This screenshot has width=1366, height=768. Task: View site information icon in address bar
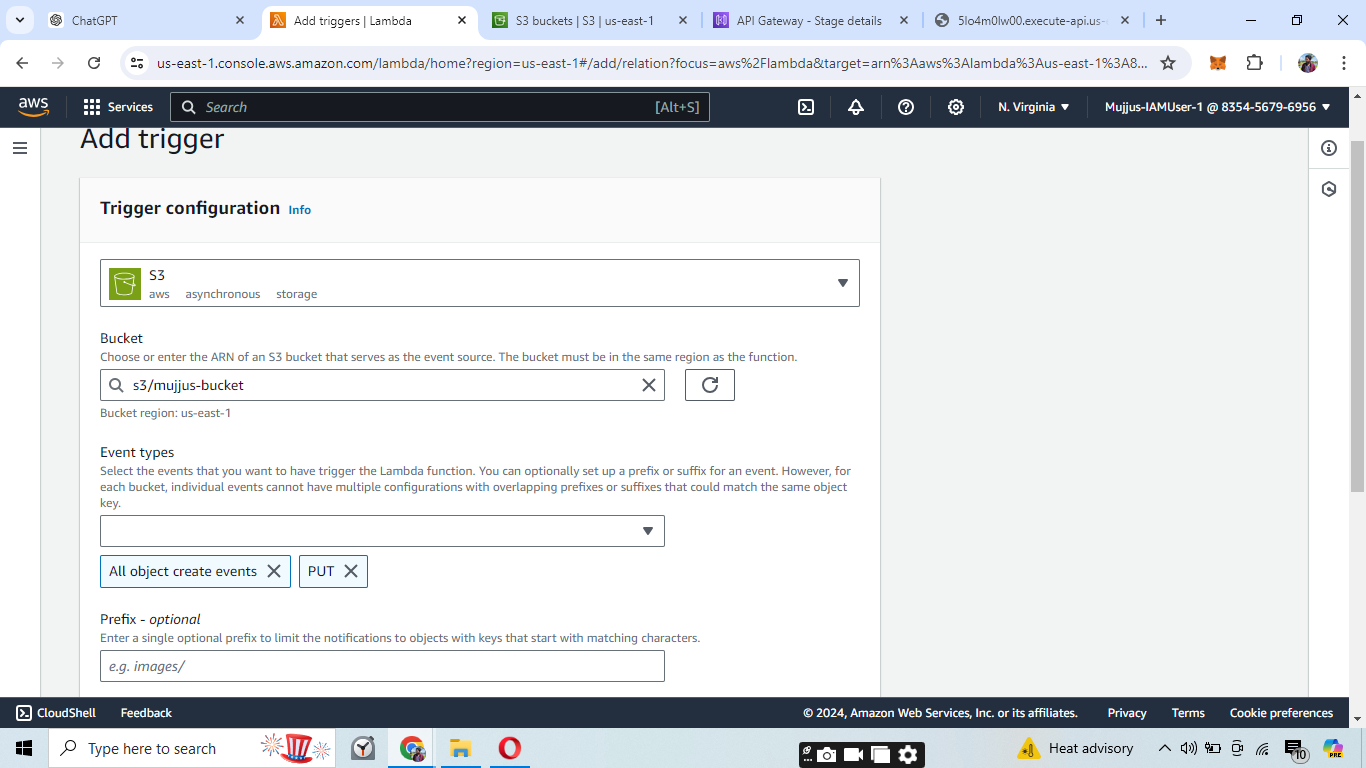138,63
